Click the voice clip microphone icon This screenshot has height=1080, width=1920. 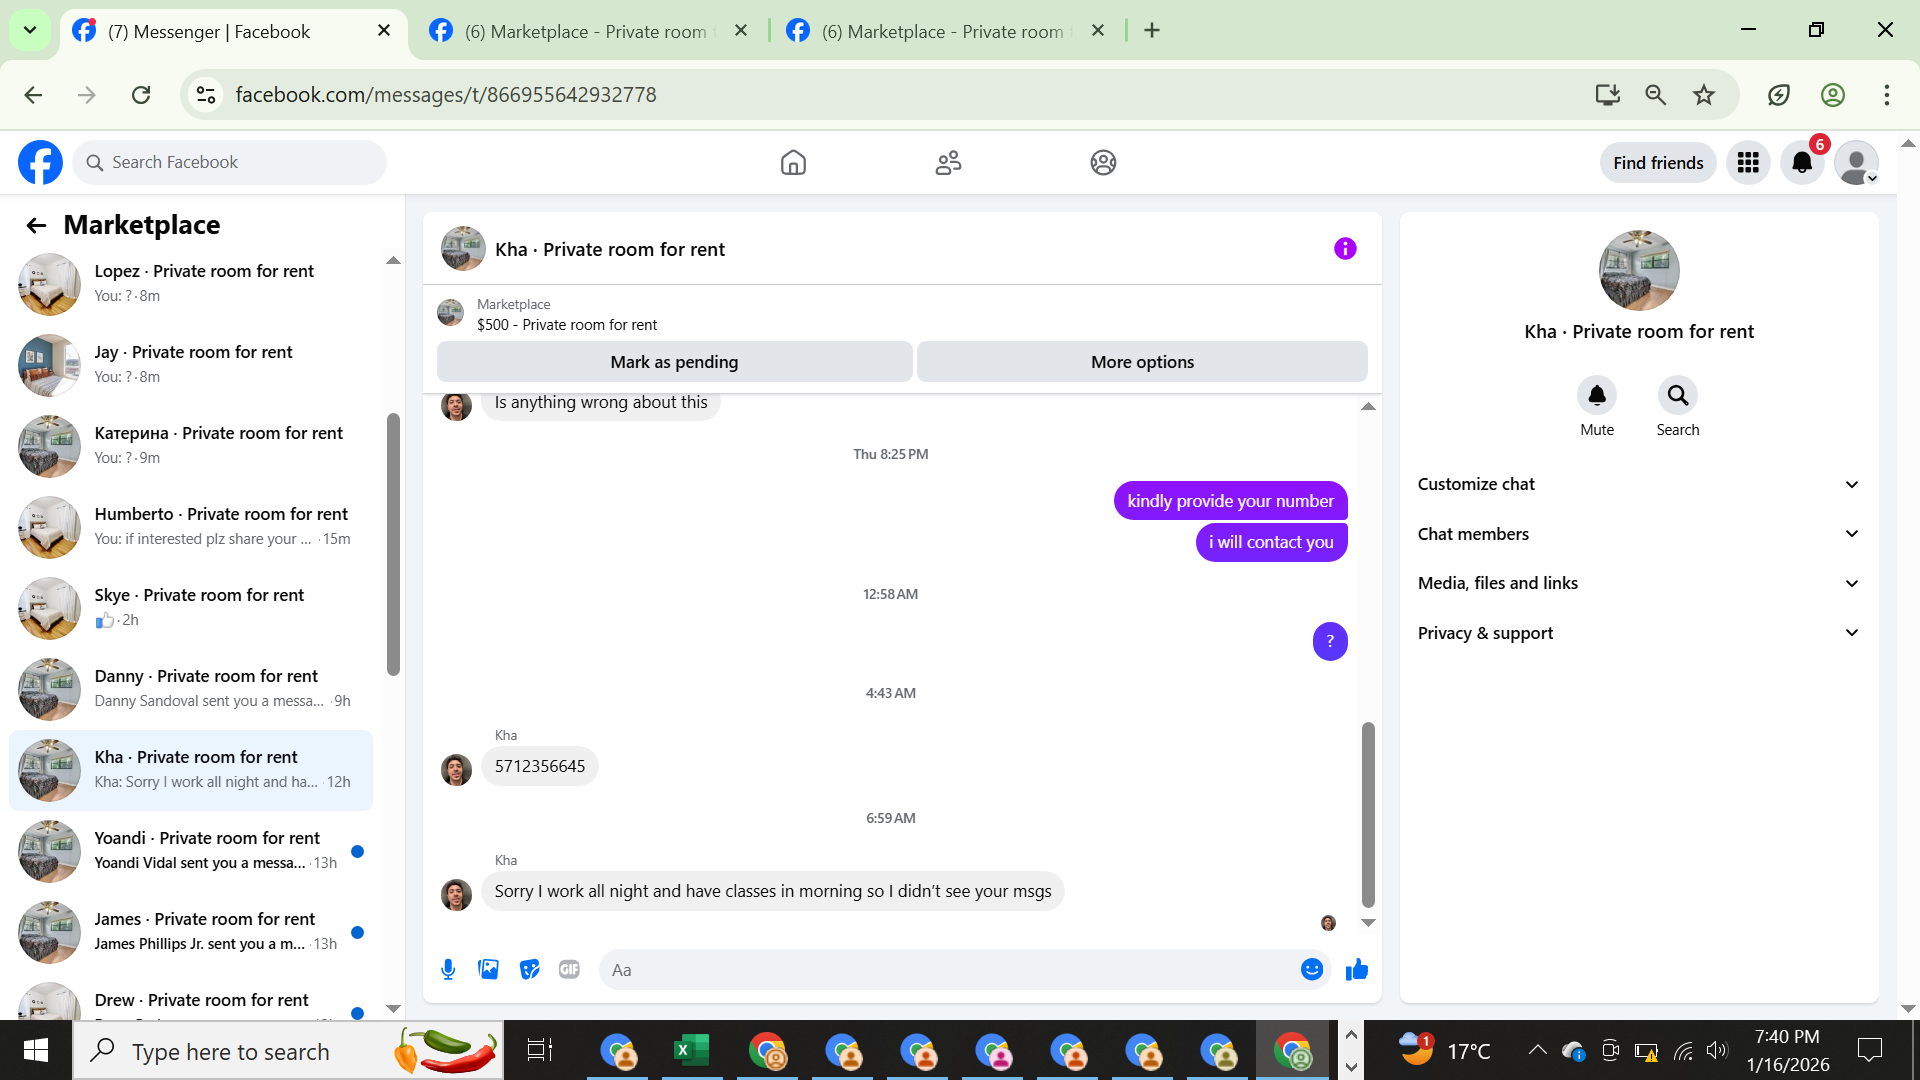(x=448, y=969)
